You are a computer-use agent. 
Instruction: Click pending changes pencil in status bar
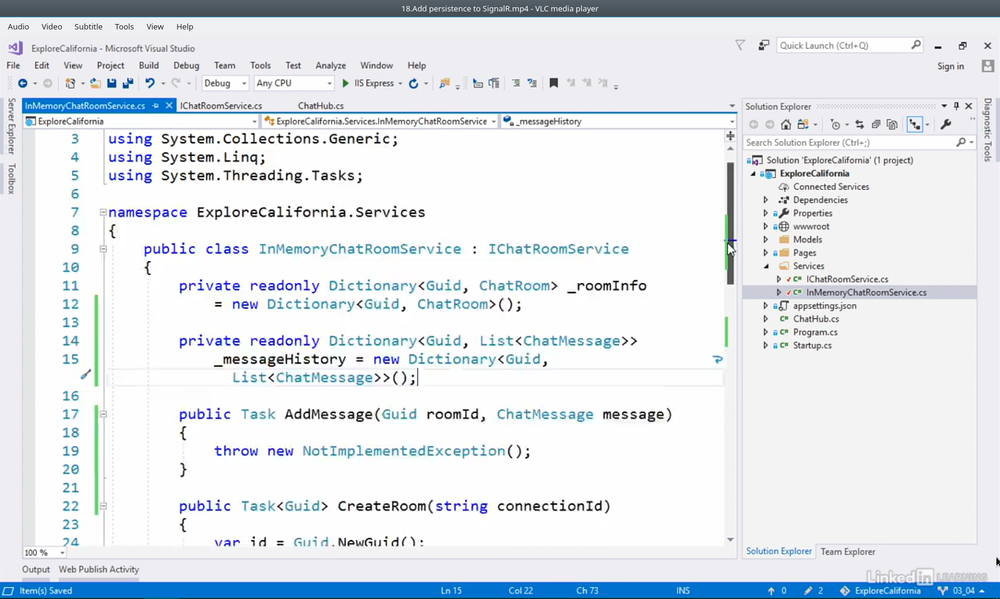[x=808, y=591]
